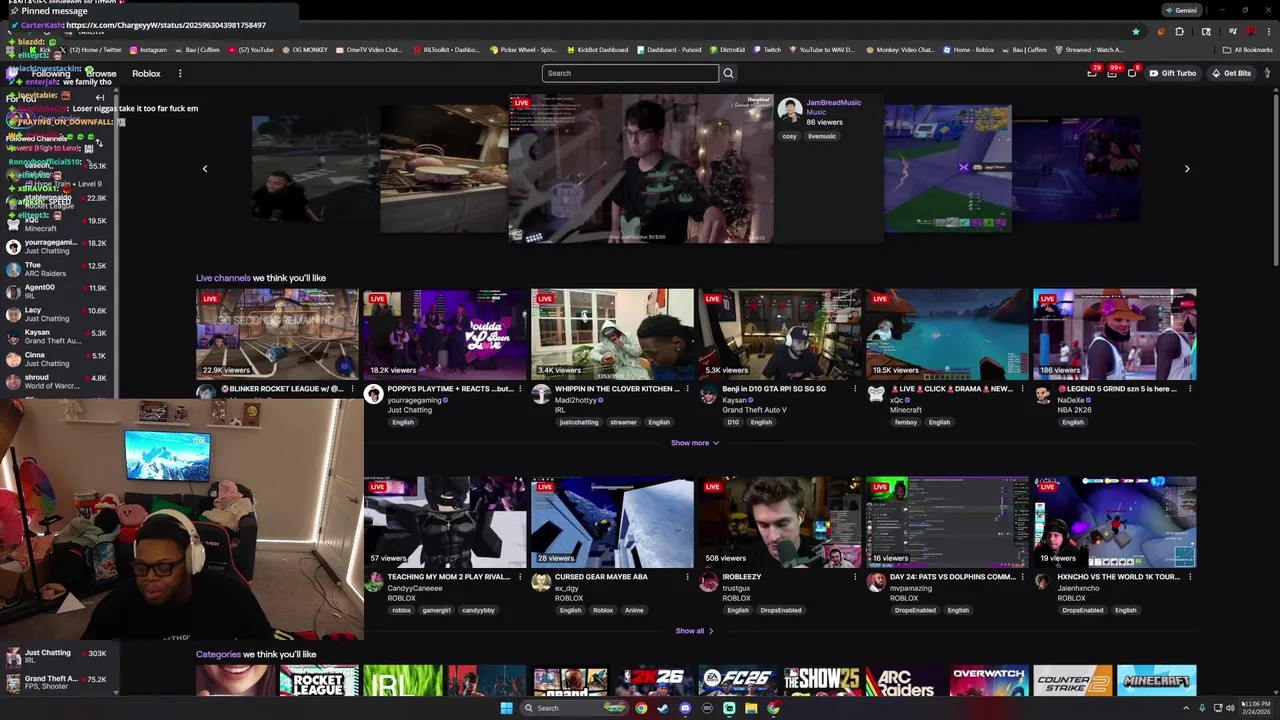The image size is (1280, 720).
Task: Open options menu for DAY 24: PATS VS DOLPHINS card
Action: coord(1022,577)
